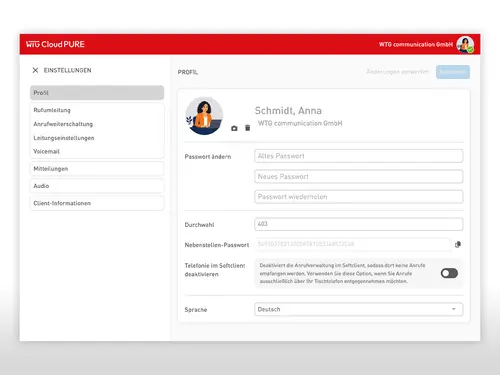
Task: Click the blue save button next to Änderungen verwerfen
Action: point(453,72)
